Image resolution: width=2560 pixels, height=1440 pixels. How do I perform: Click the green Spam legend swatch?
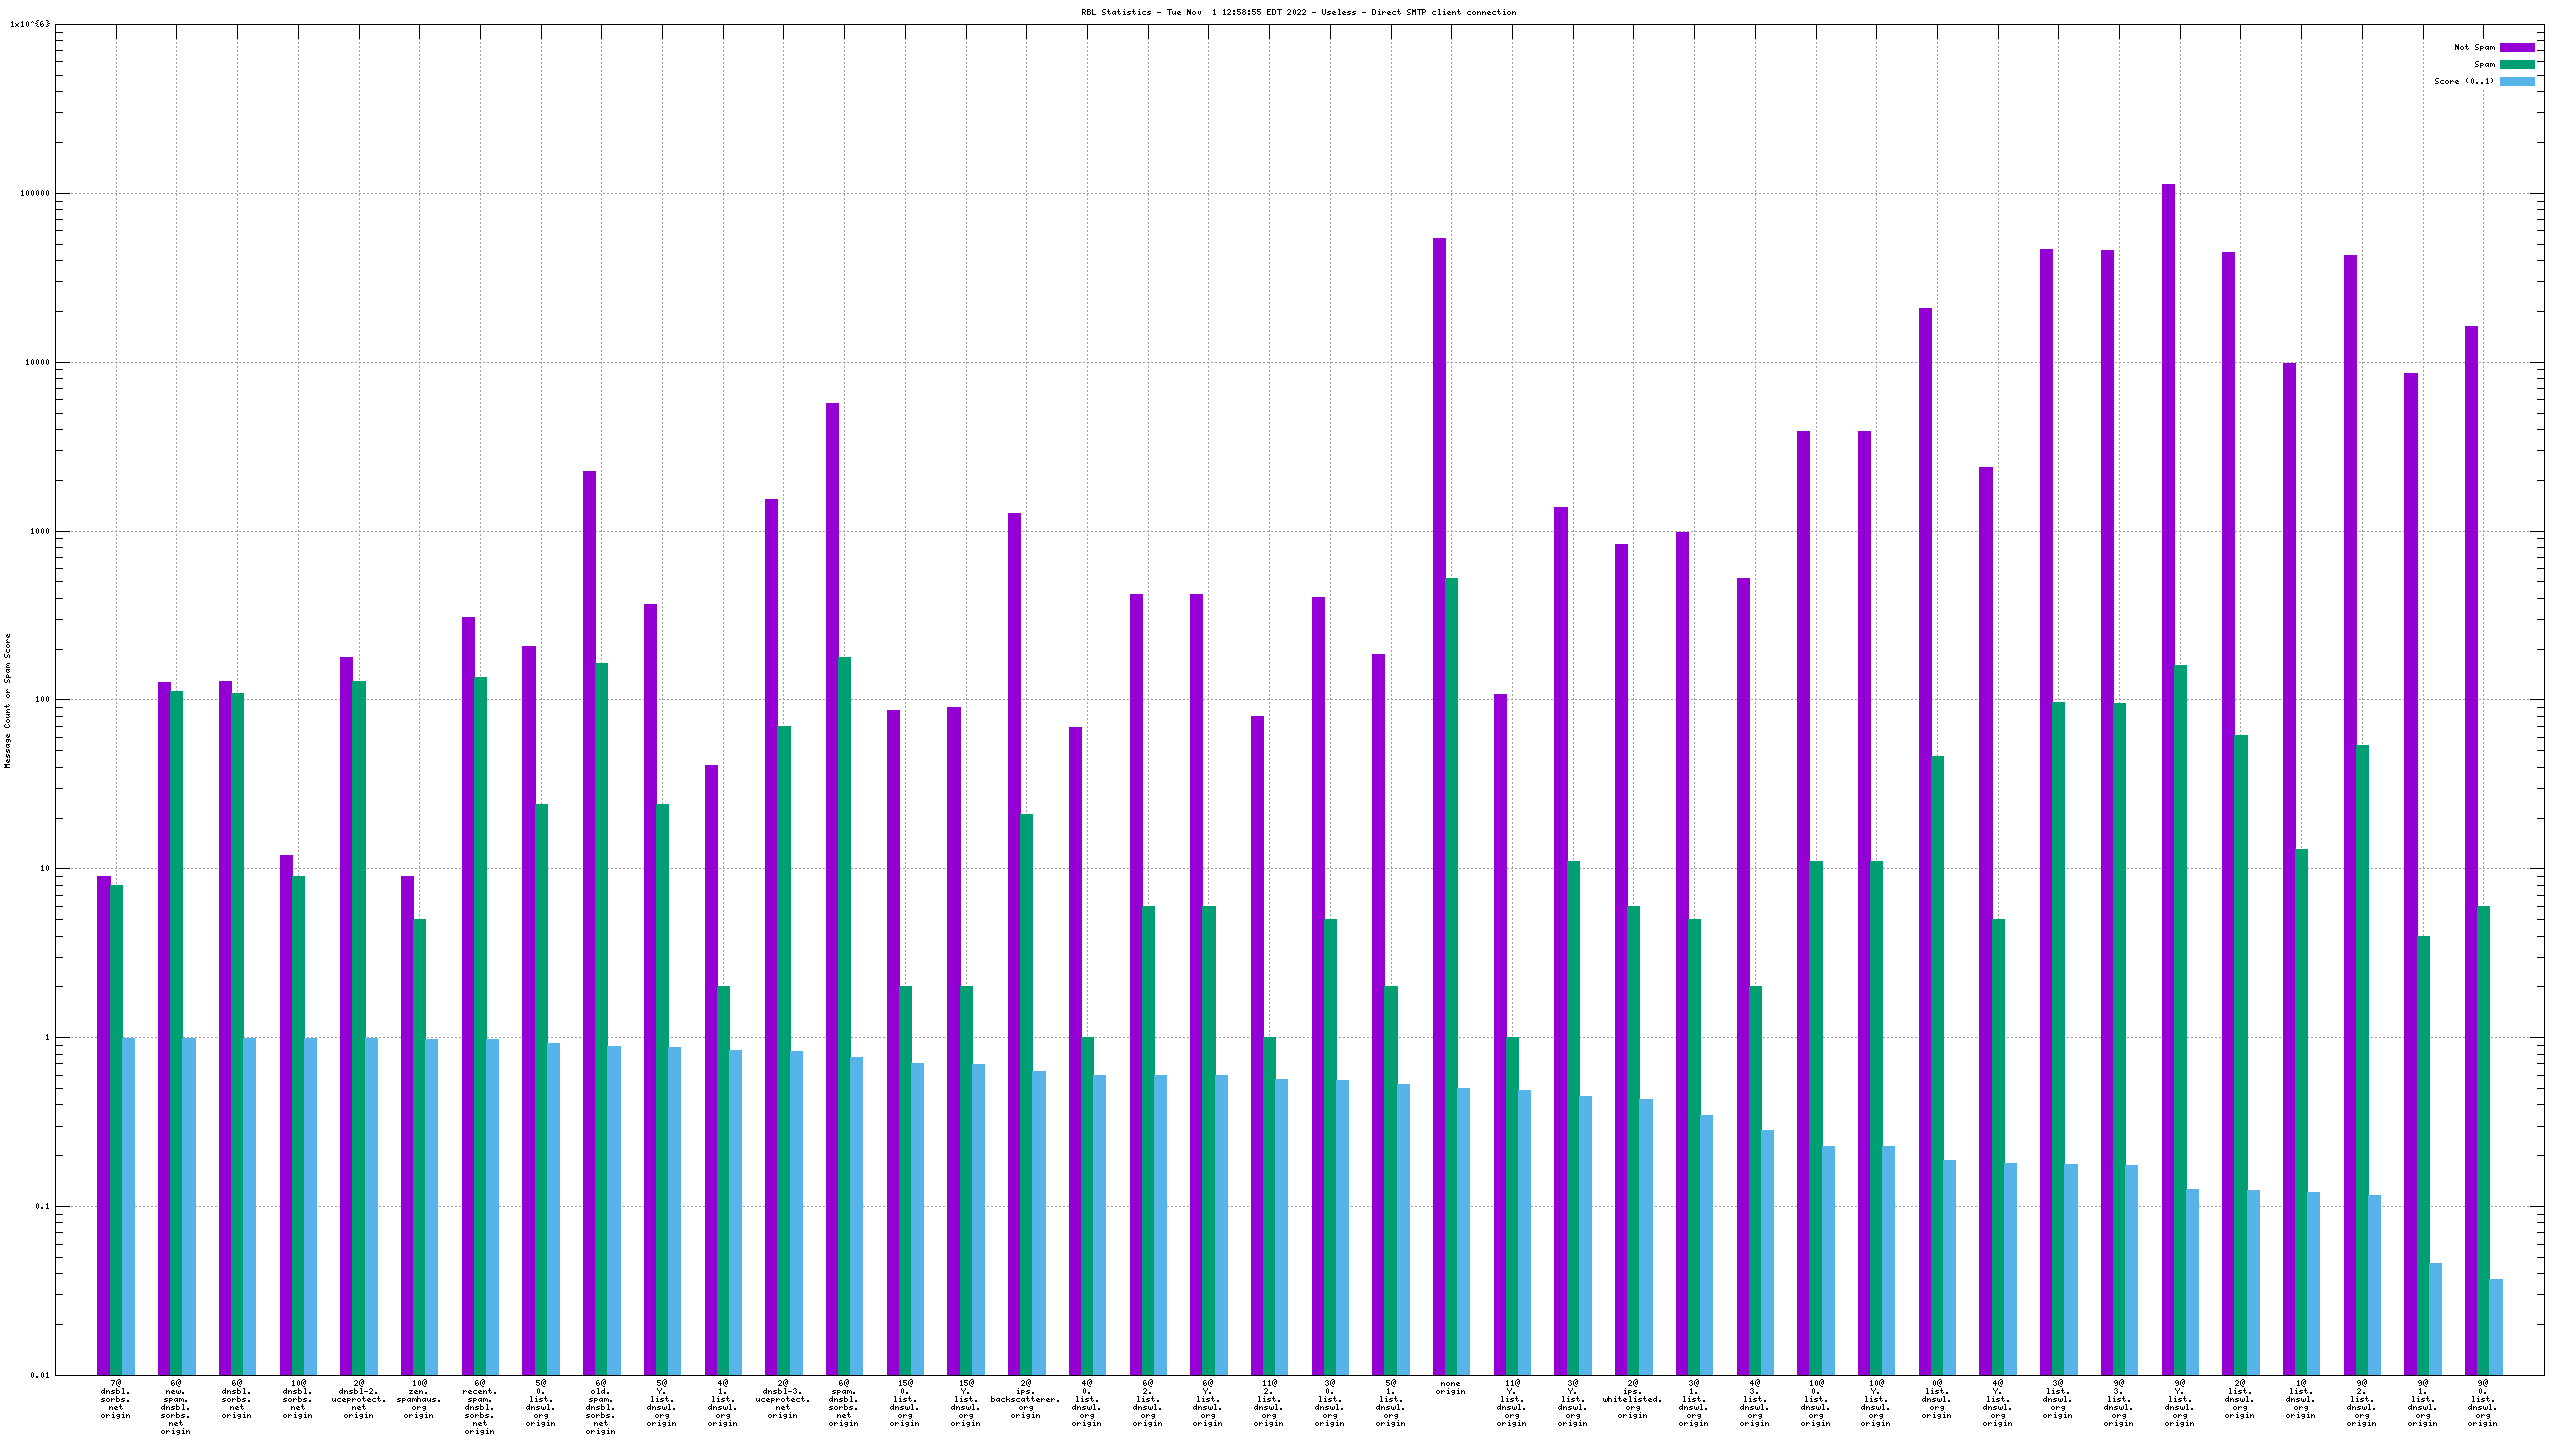[2517, 64]
